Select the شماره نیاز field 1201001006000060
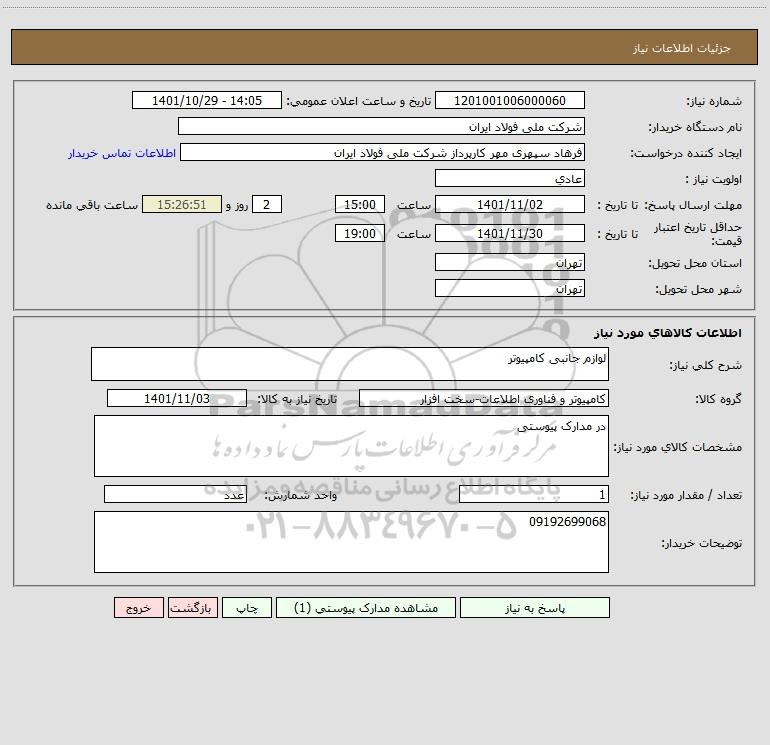This screenshot has height=745, width=770. pyautogui.click(x=510, y=100)
